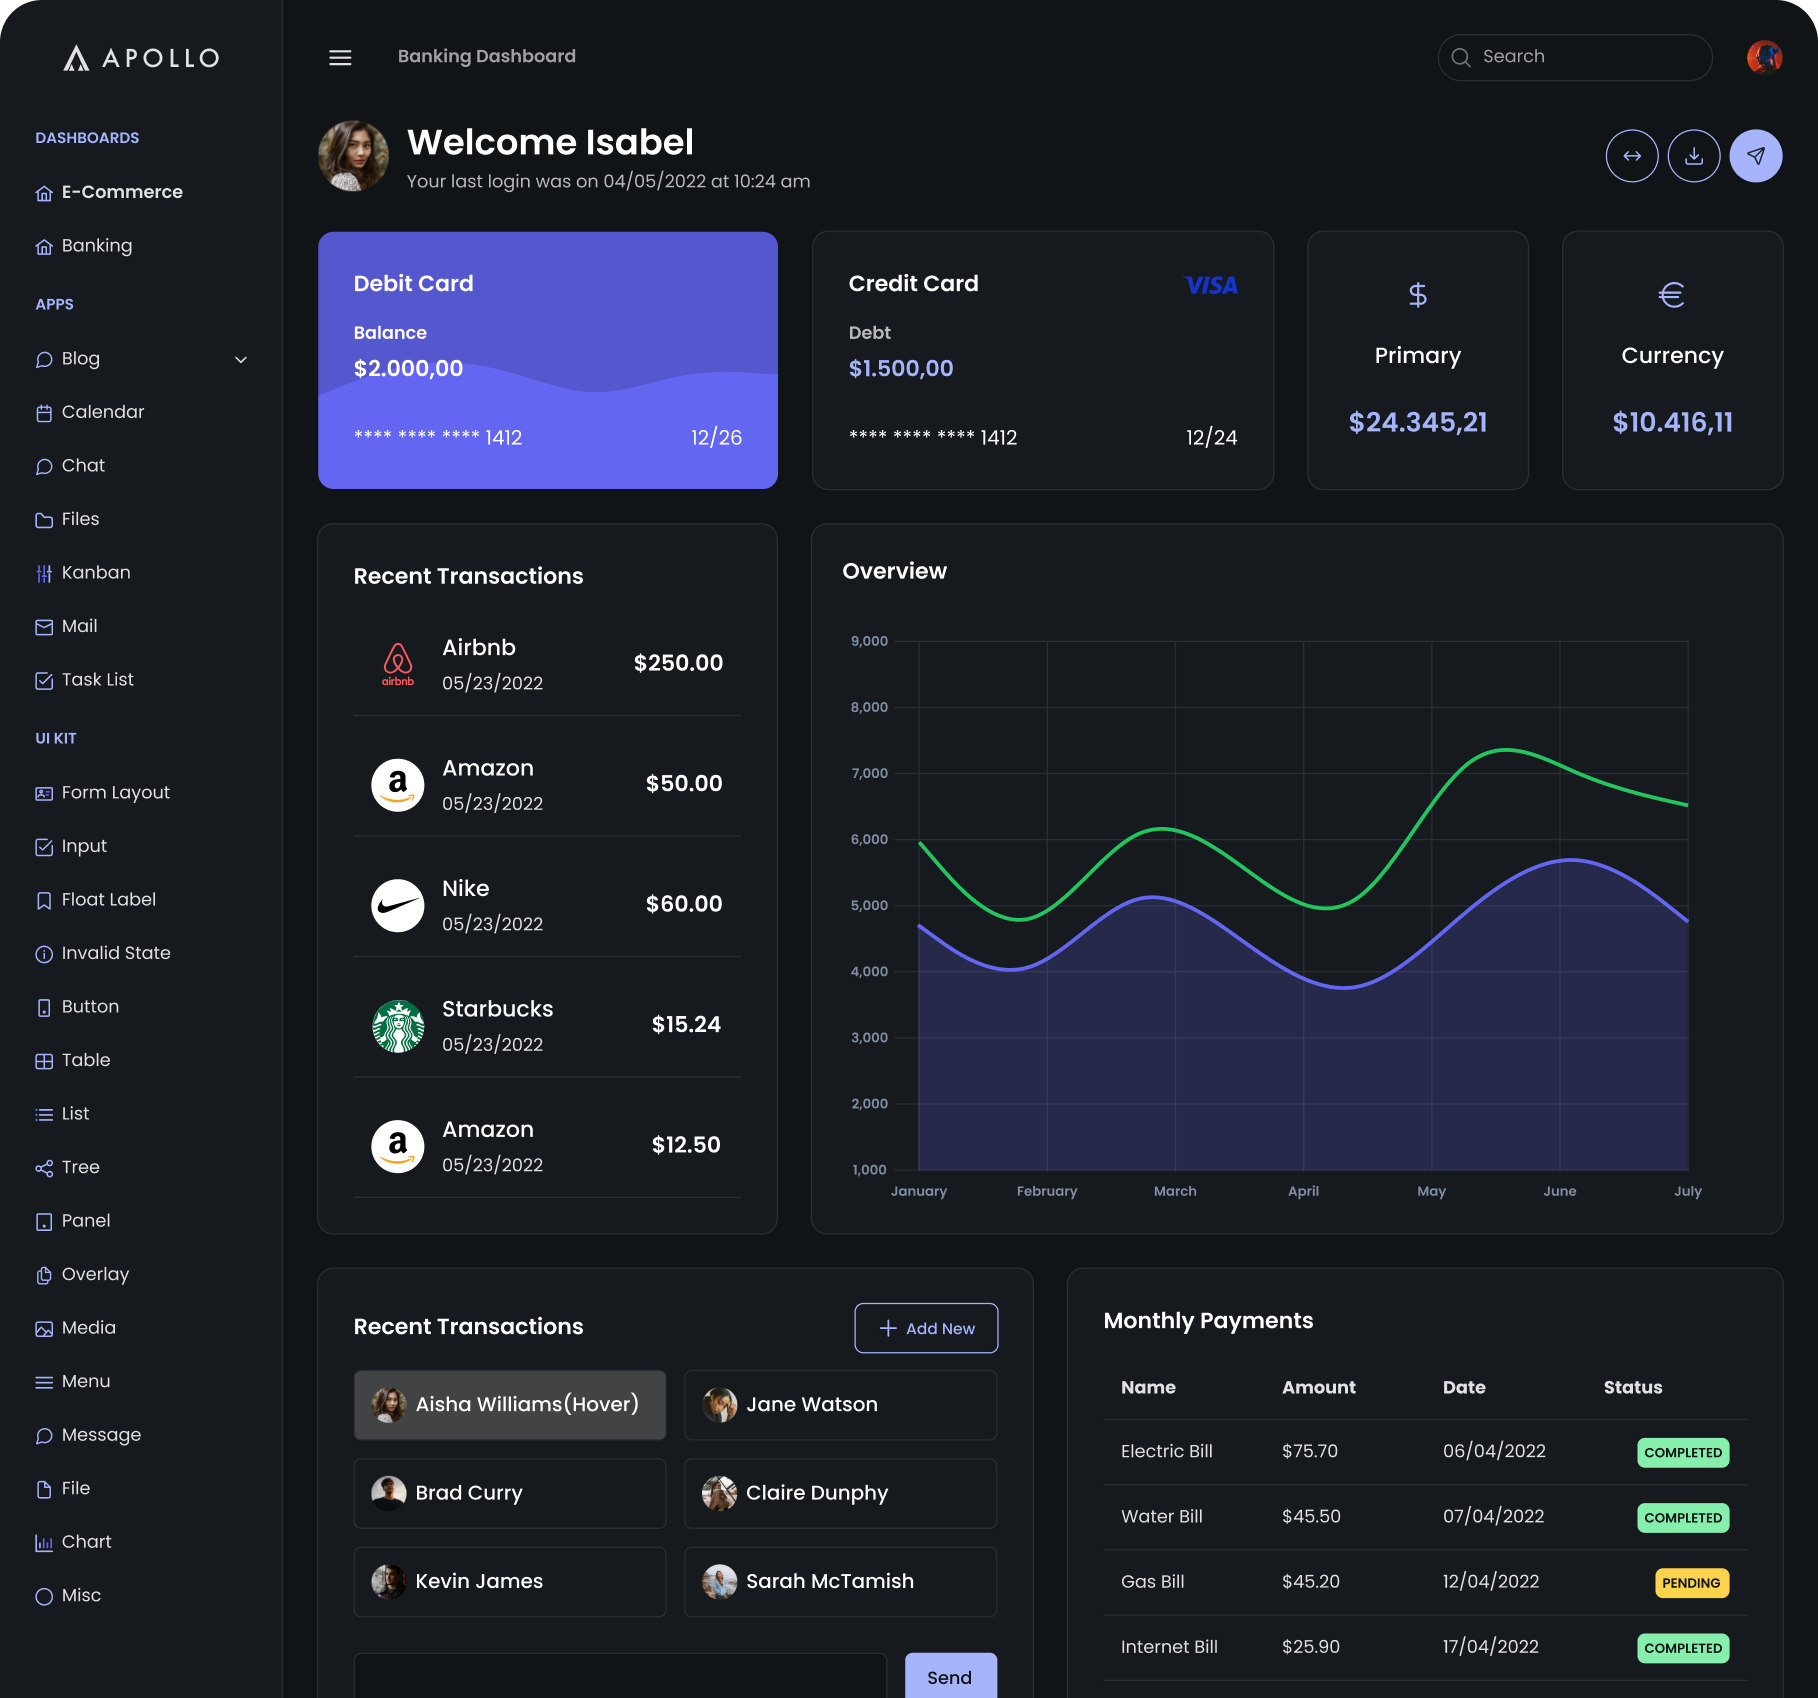The image size is (1818, 1698).
Task: Open Mail from the sidebar icon
Action: (44, 626)
